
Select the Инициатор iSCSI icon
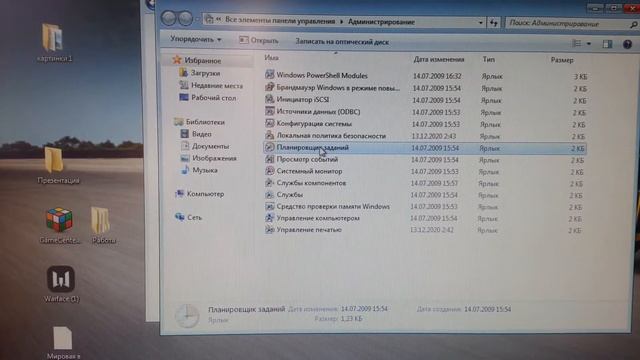(269, 99)
